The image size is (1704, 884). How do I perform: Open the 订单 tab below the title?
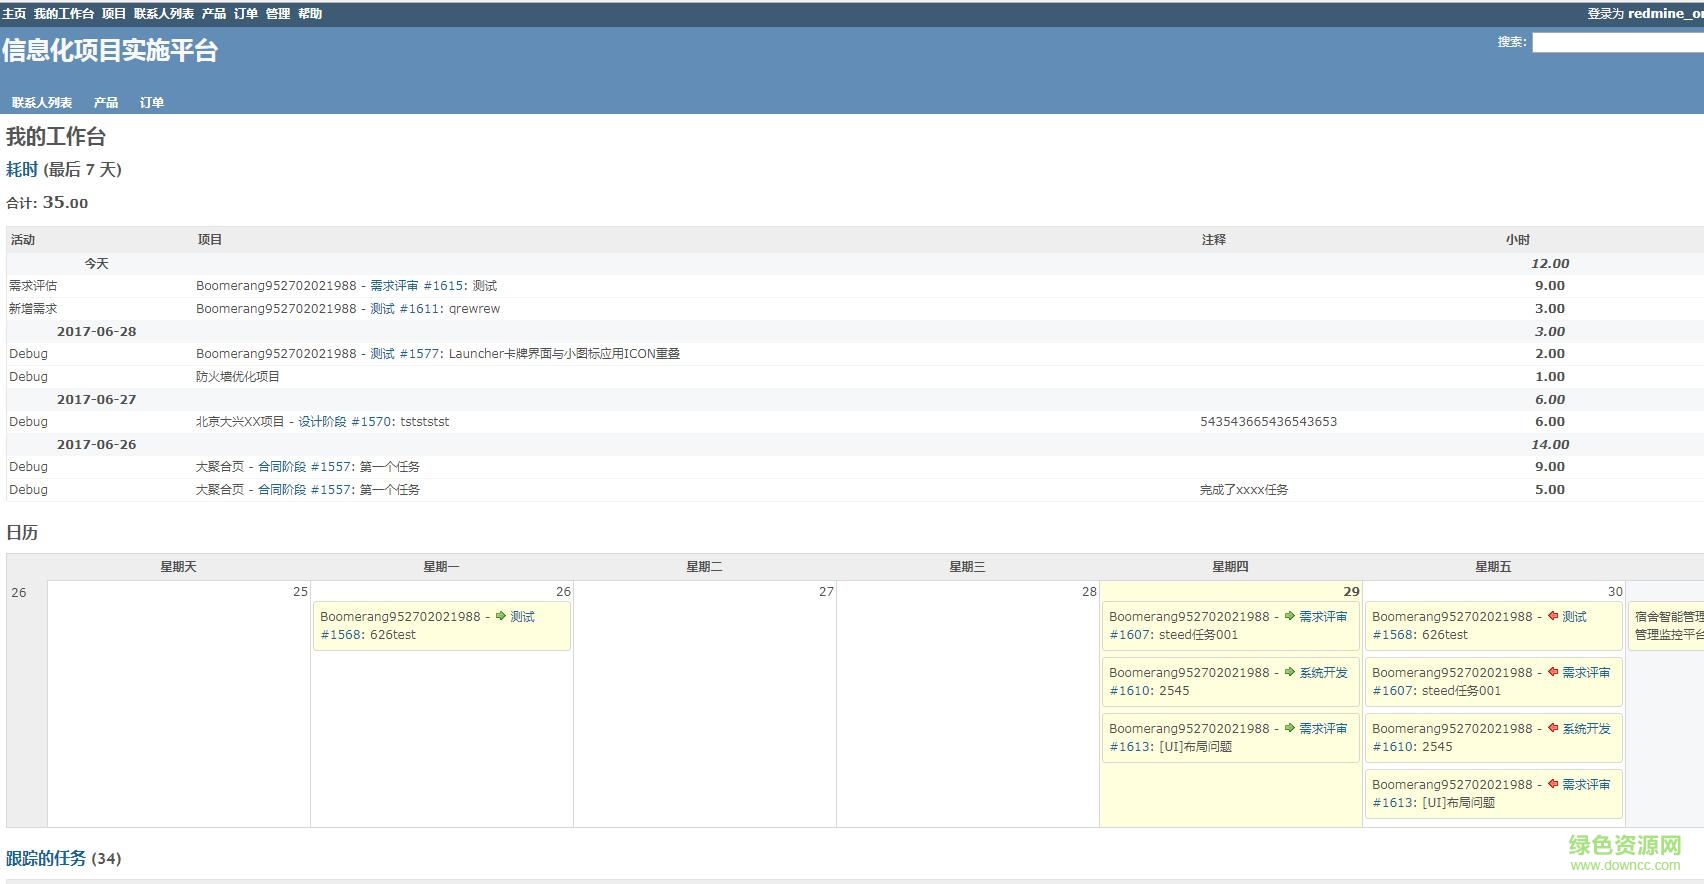click(x=152, y=102)
